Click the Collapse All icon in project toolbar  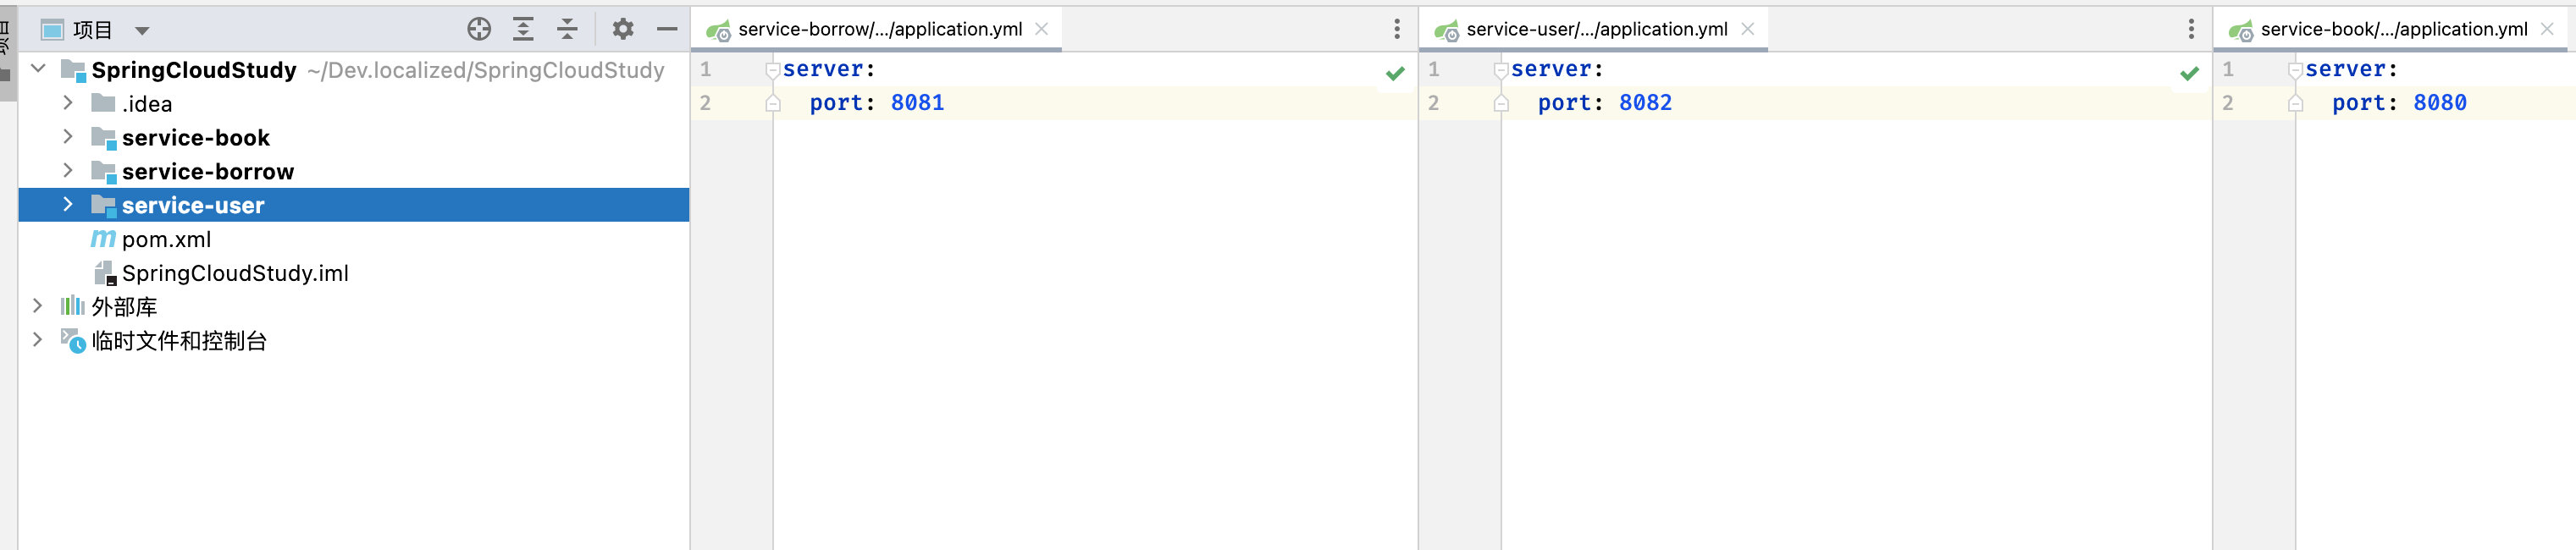click(567, 29)
